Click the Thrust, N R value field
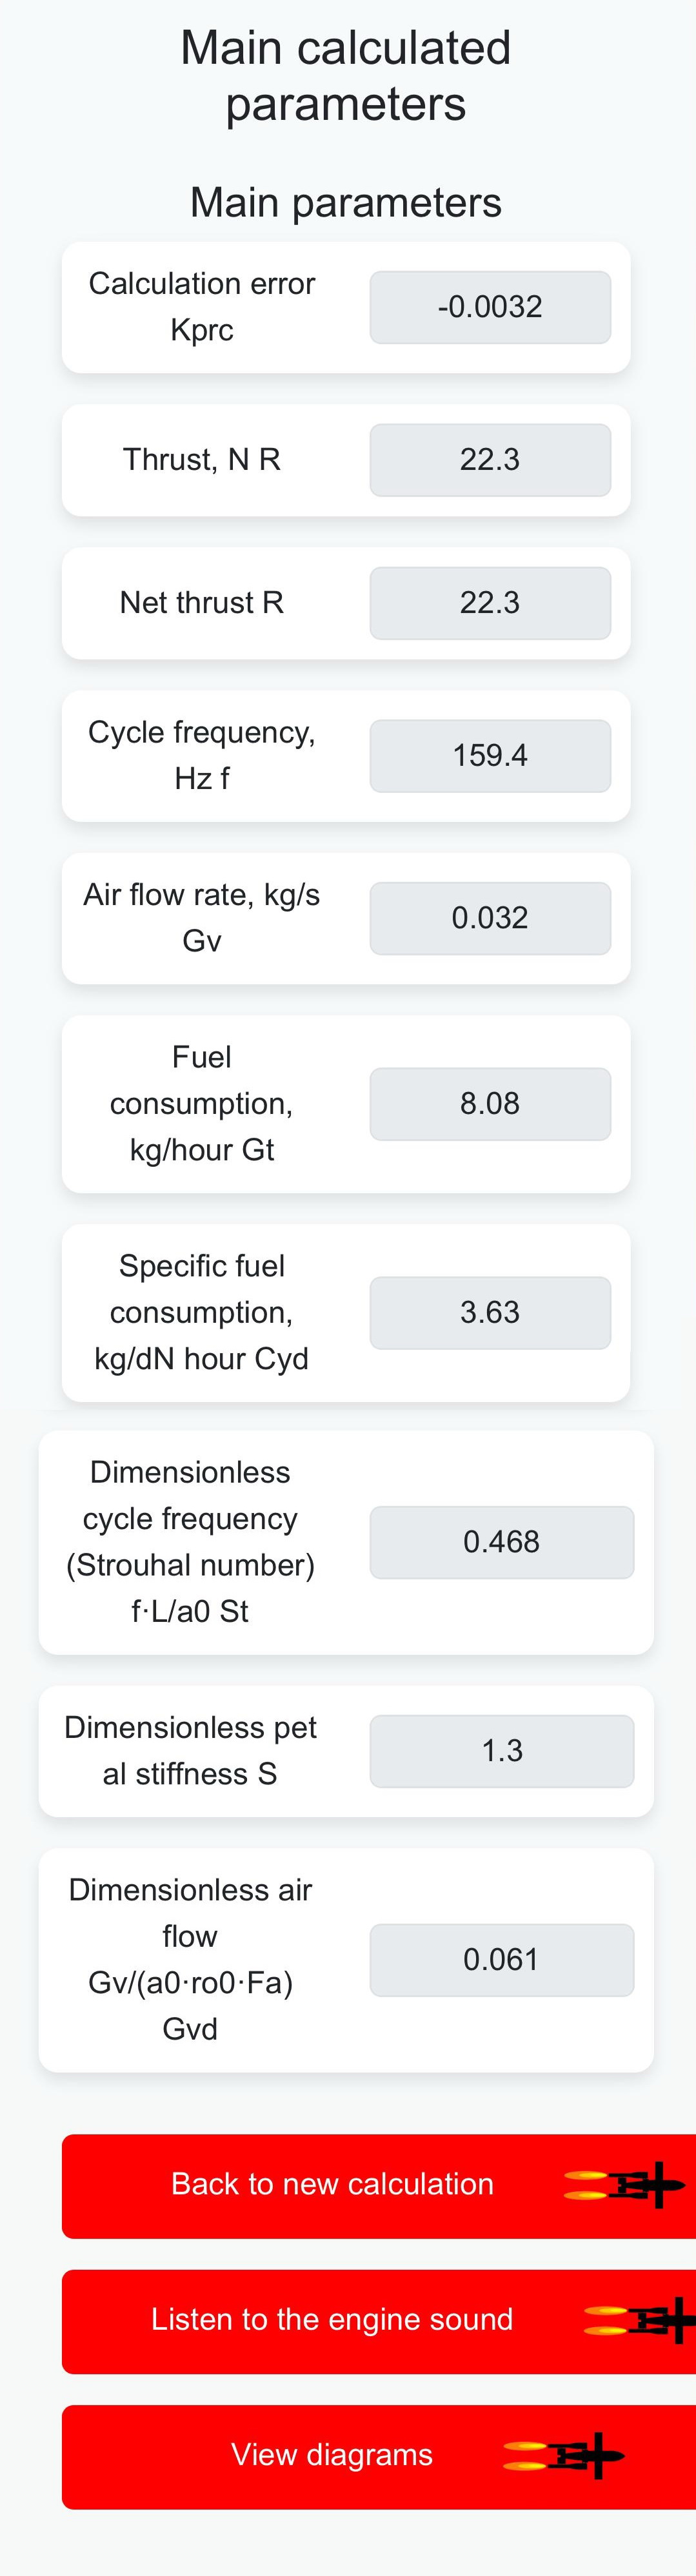 pos(490,460)
